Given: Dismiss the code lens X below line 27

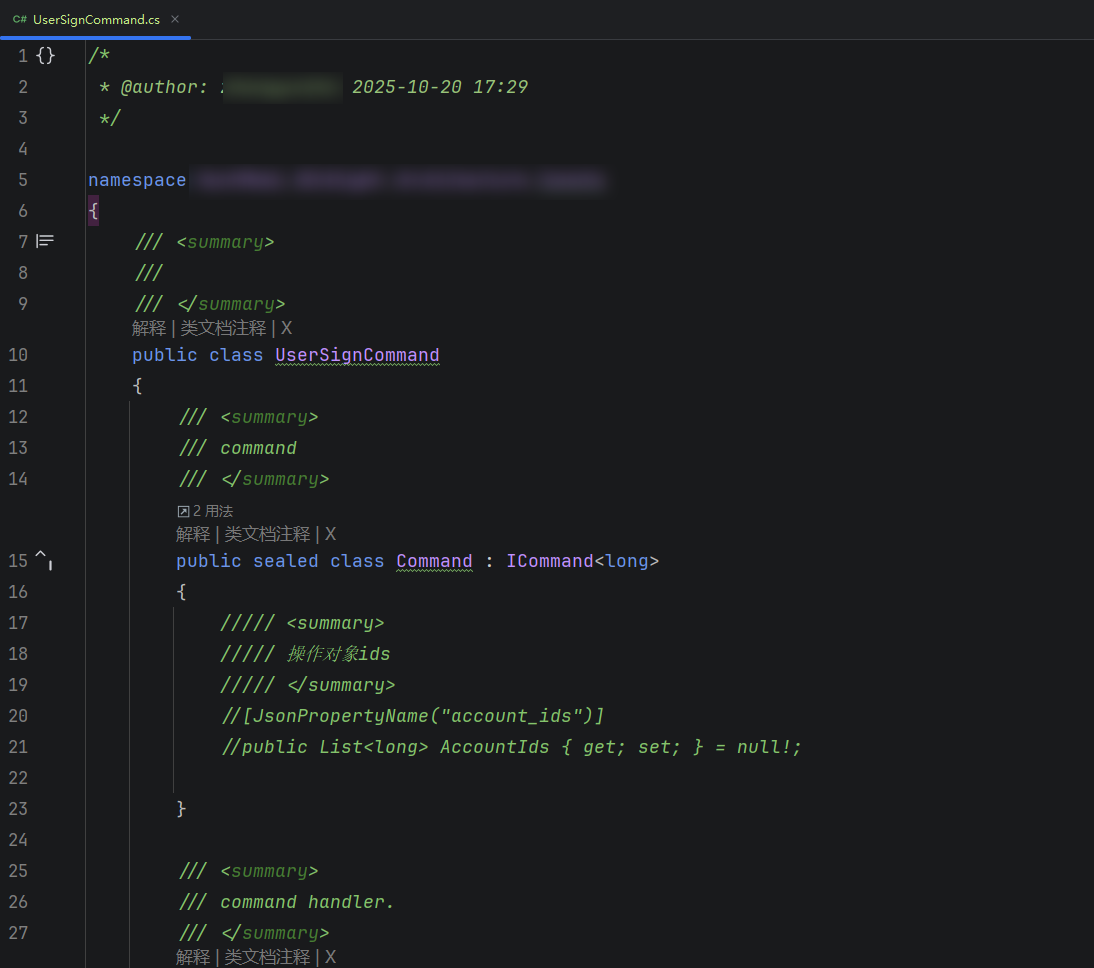Looking at the screenshot, I should (x=330, y=957).
